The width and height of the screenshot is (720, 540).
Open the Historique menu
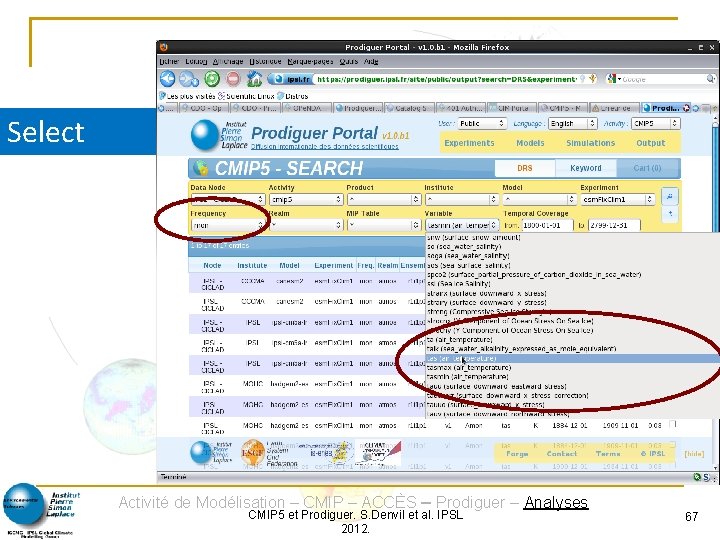[x=265, y=62]
